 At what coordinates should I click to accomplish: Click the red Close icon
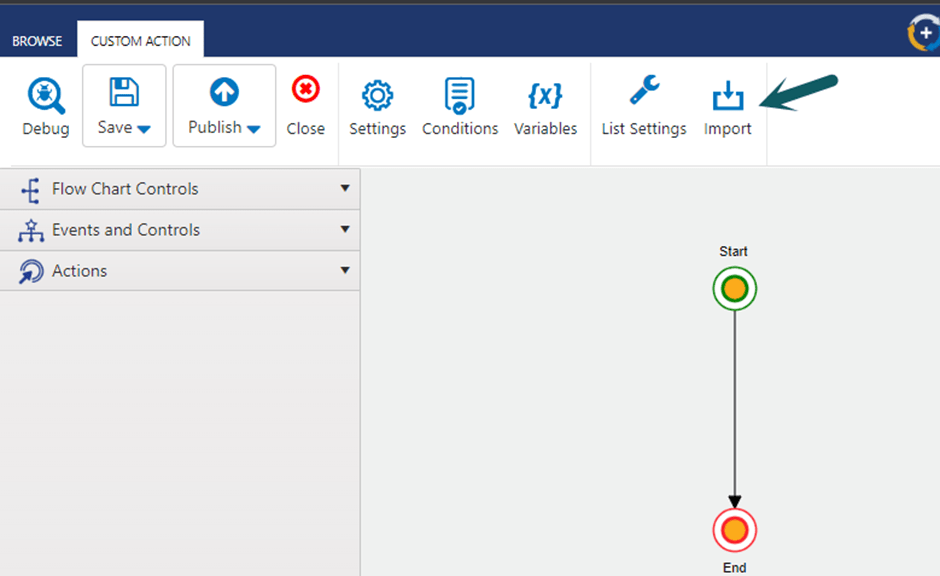(305, 91)
